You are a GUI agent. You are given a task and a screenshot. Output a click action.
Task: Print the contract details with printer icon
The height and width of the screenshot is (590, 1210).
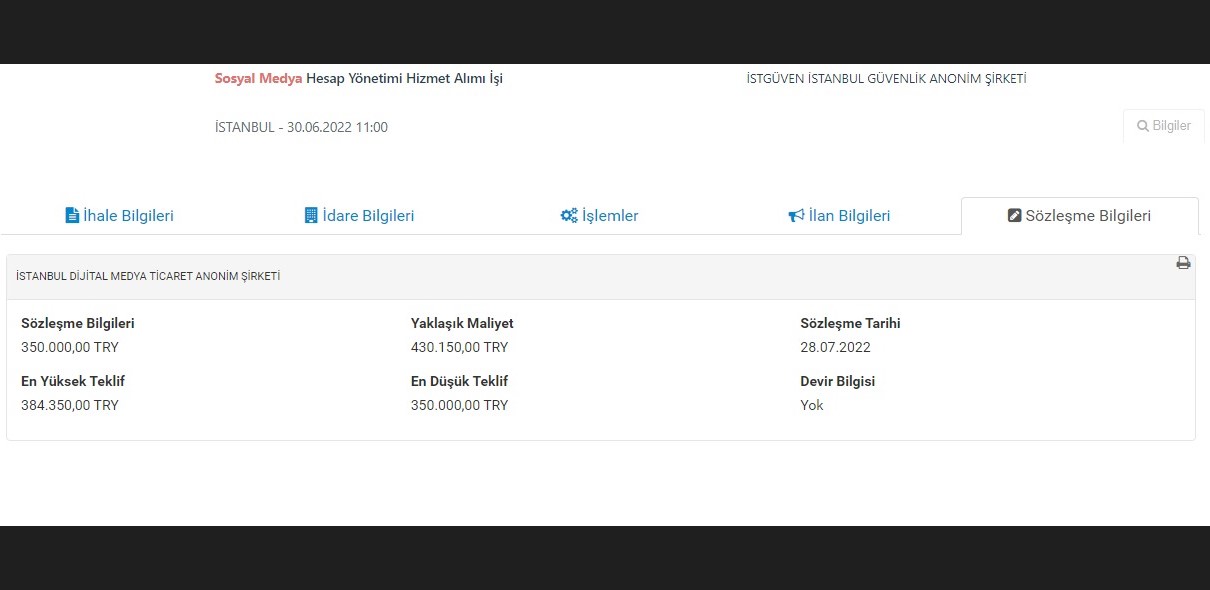[1183, 263]
